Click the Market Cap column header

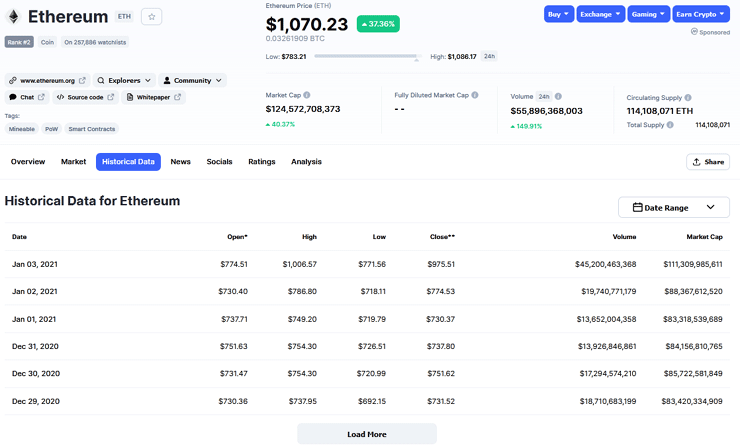(x=704, y=237)
